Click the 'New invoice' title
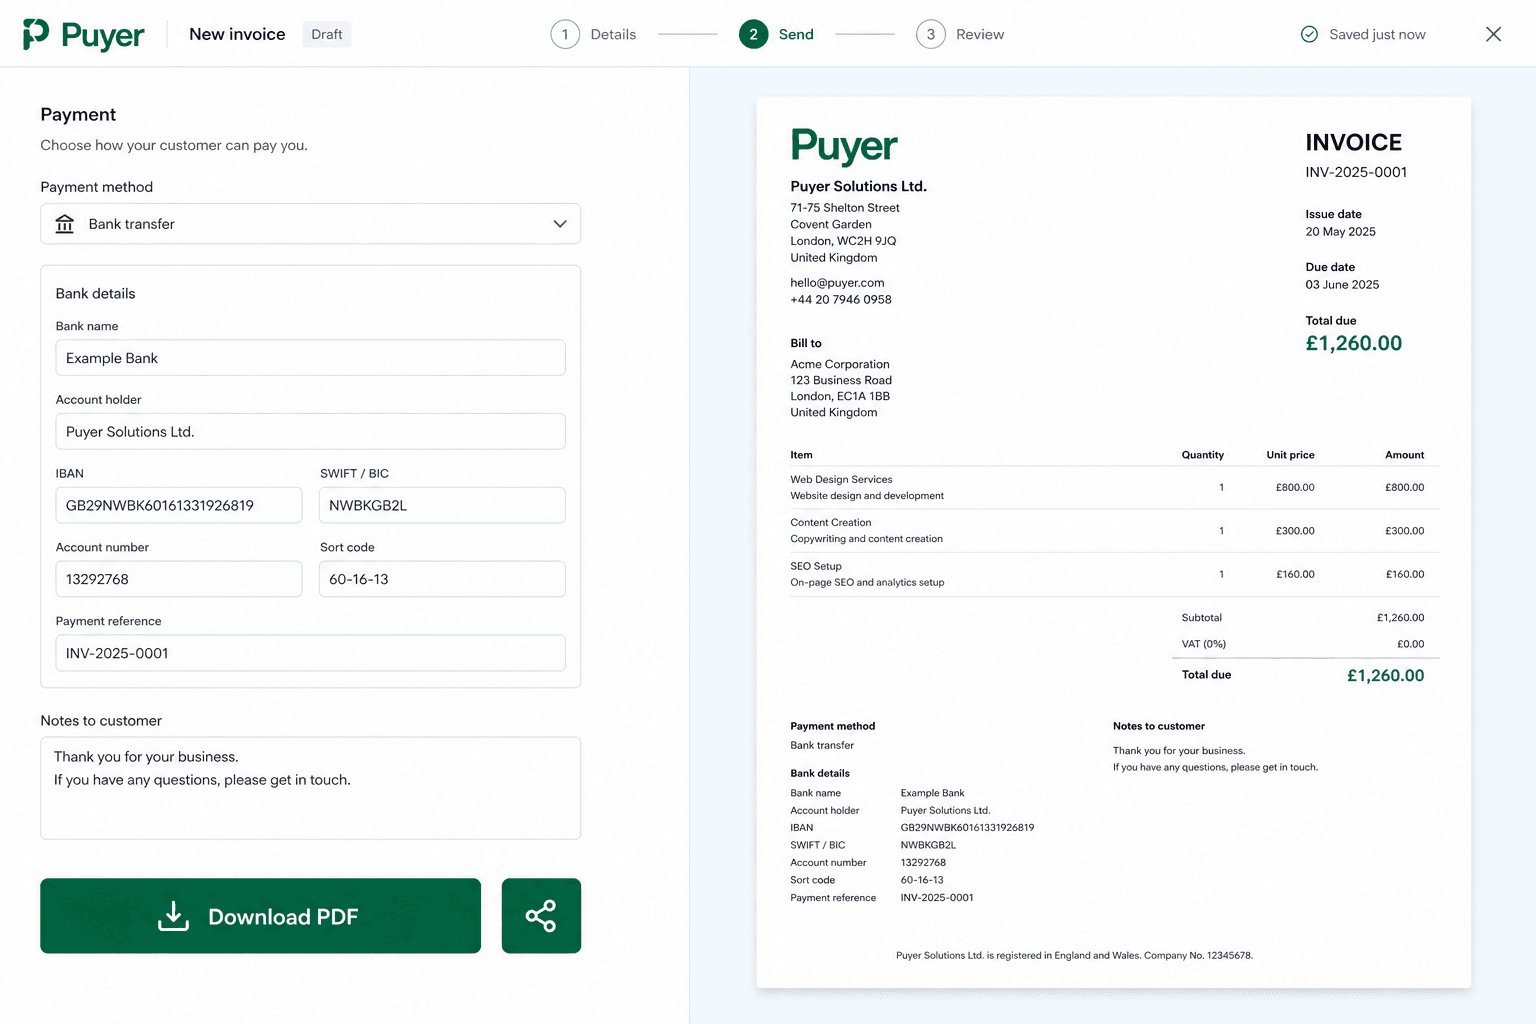1536x1024 pixels. pos(237,34)
